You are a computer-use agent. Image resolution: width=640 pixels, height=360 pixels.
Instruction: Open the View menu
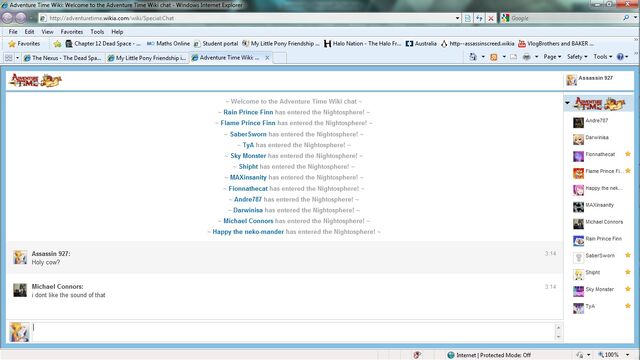point(47,31)
